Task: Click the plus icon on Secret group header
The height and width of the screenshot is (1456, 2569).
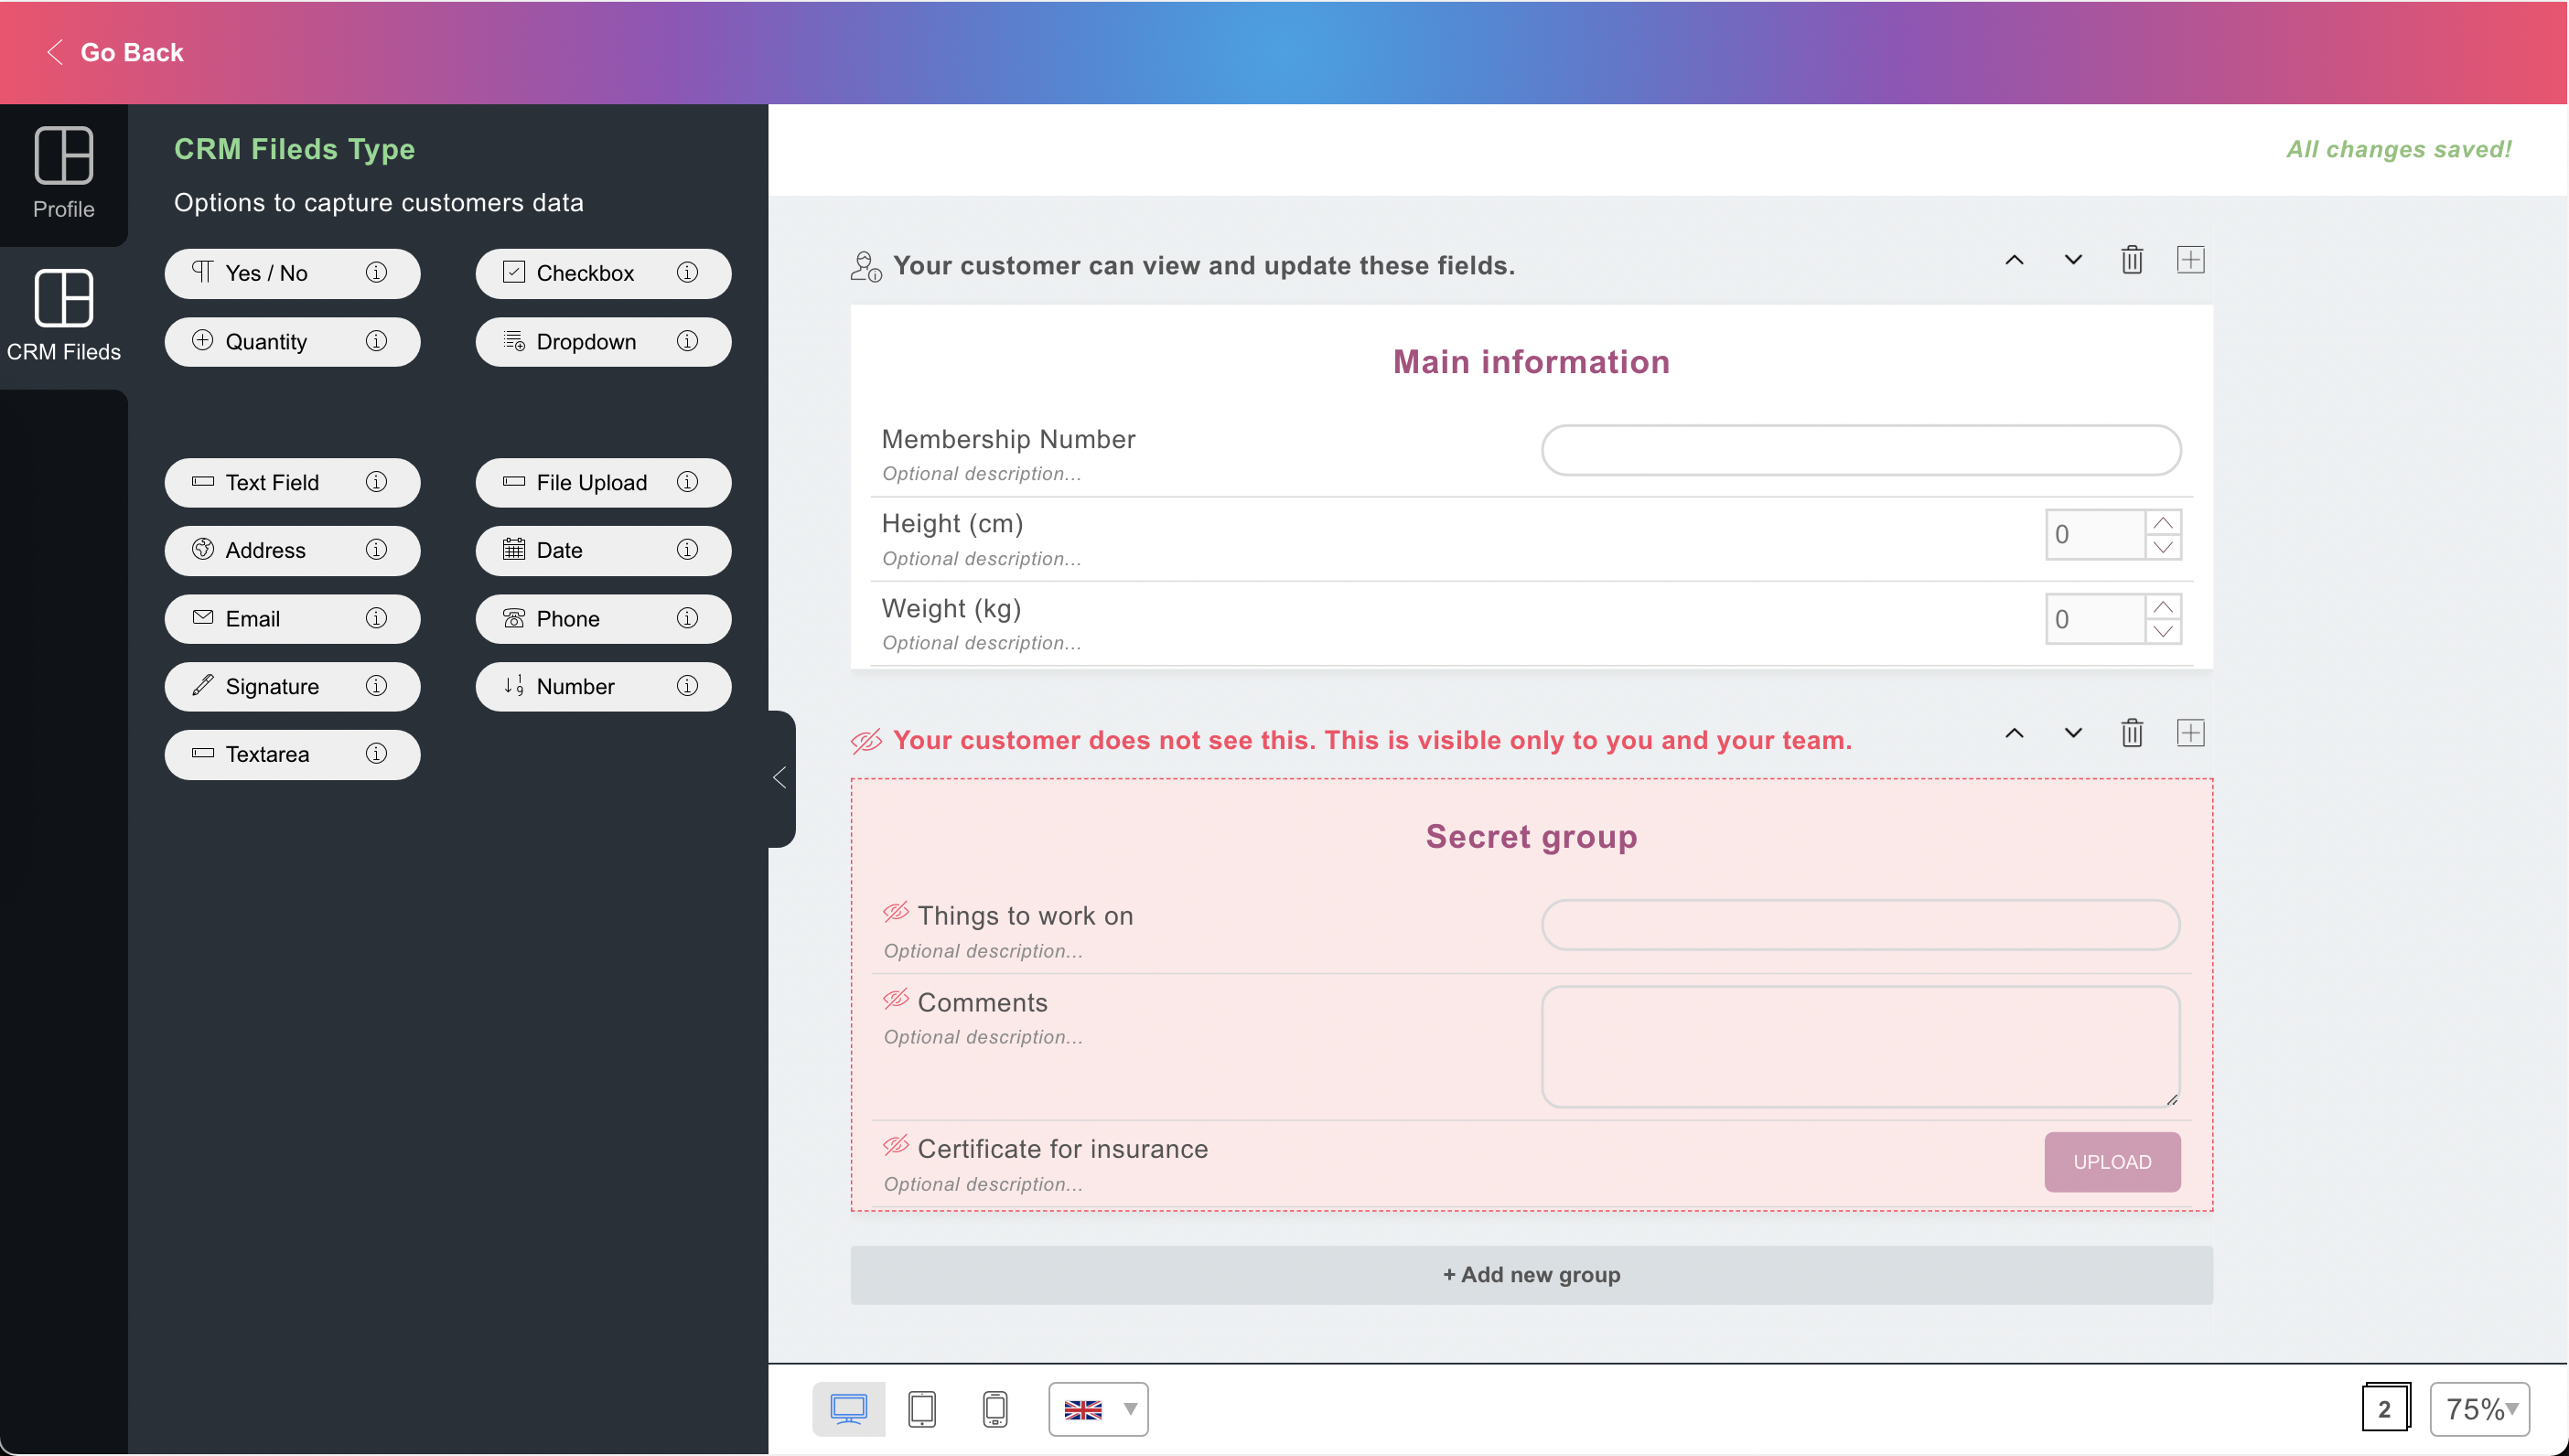Action: [x=2190, y=734]
